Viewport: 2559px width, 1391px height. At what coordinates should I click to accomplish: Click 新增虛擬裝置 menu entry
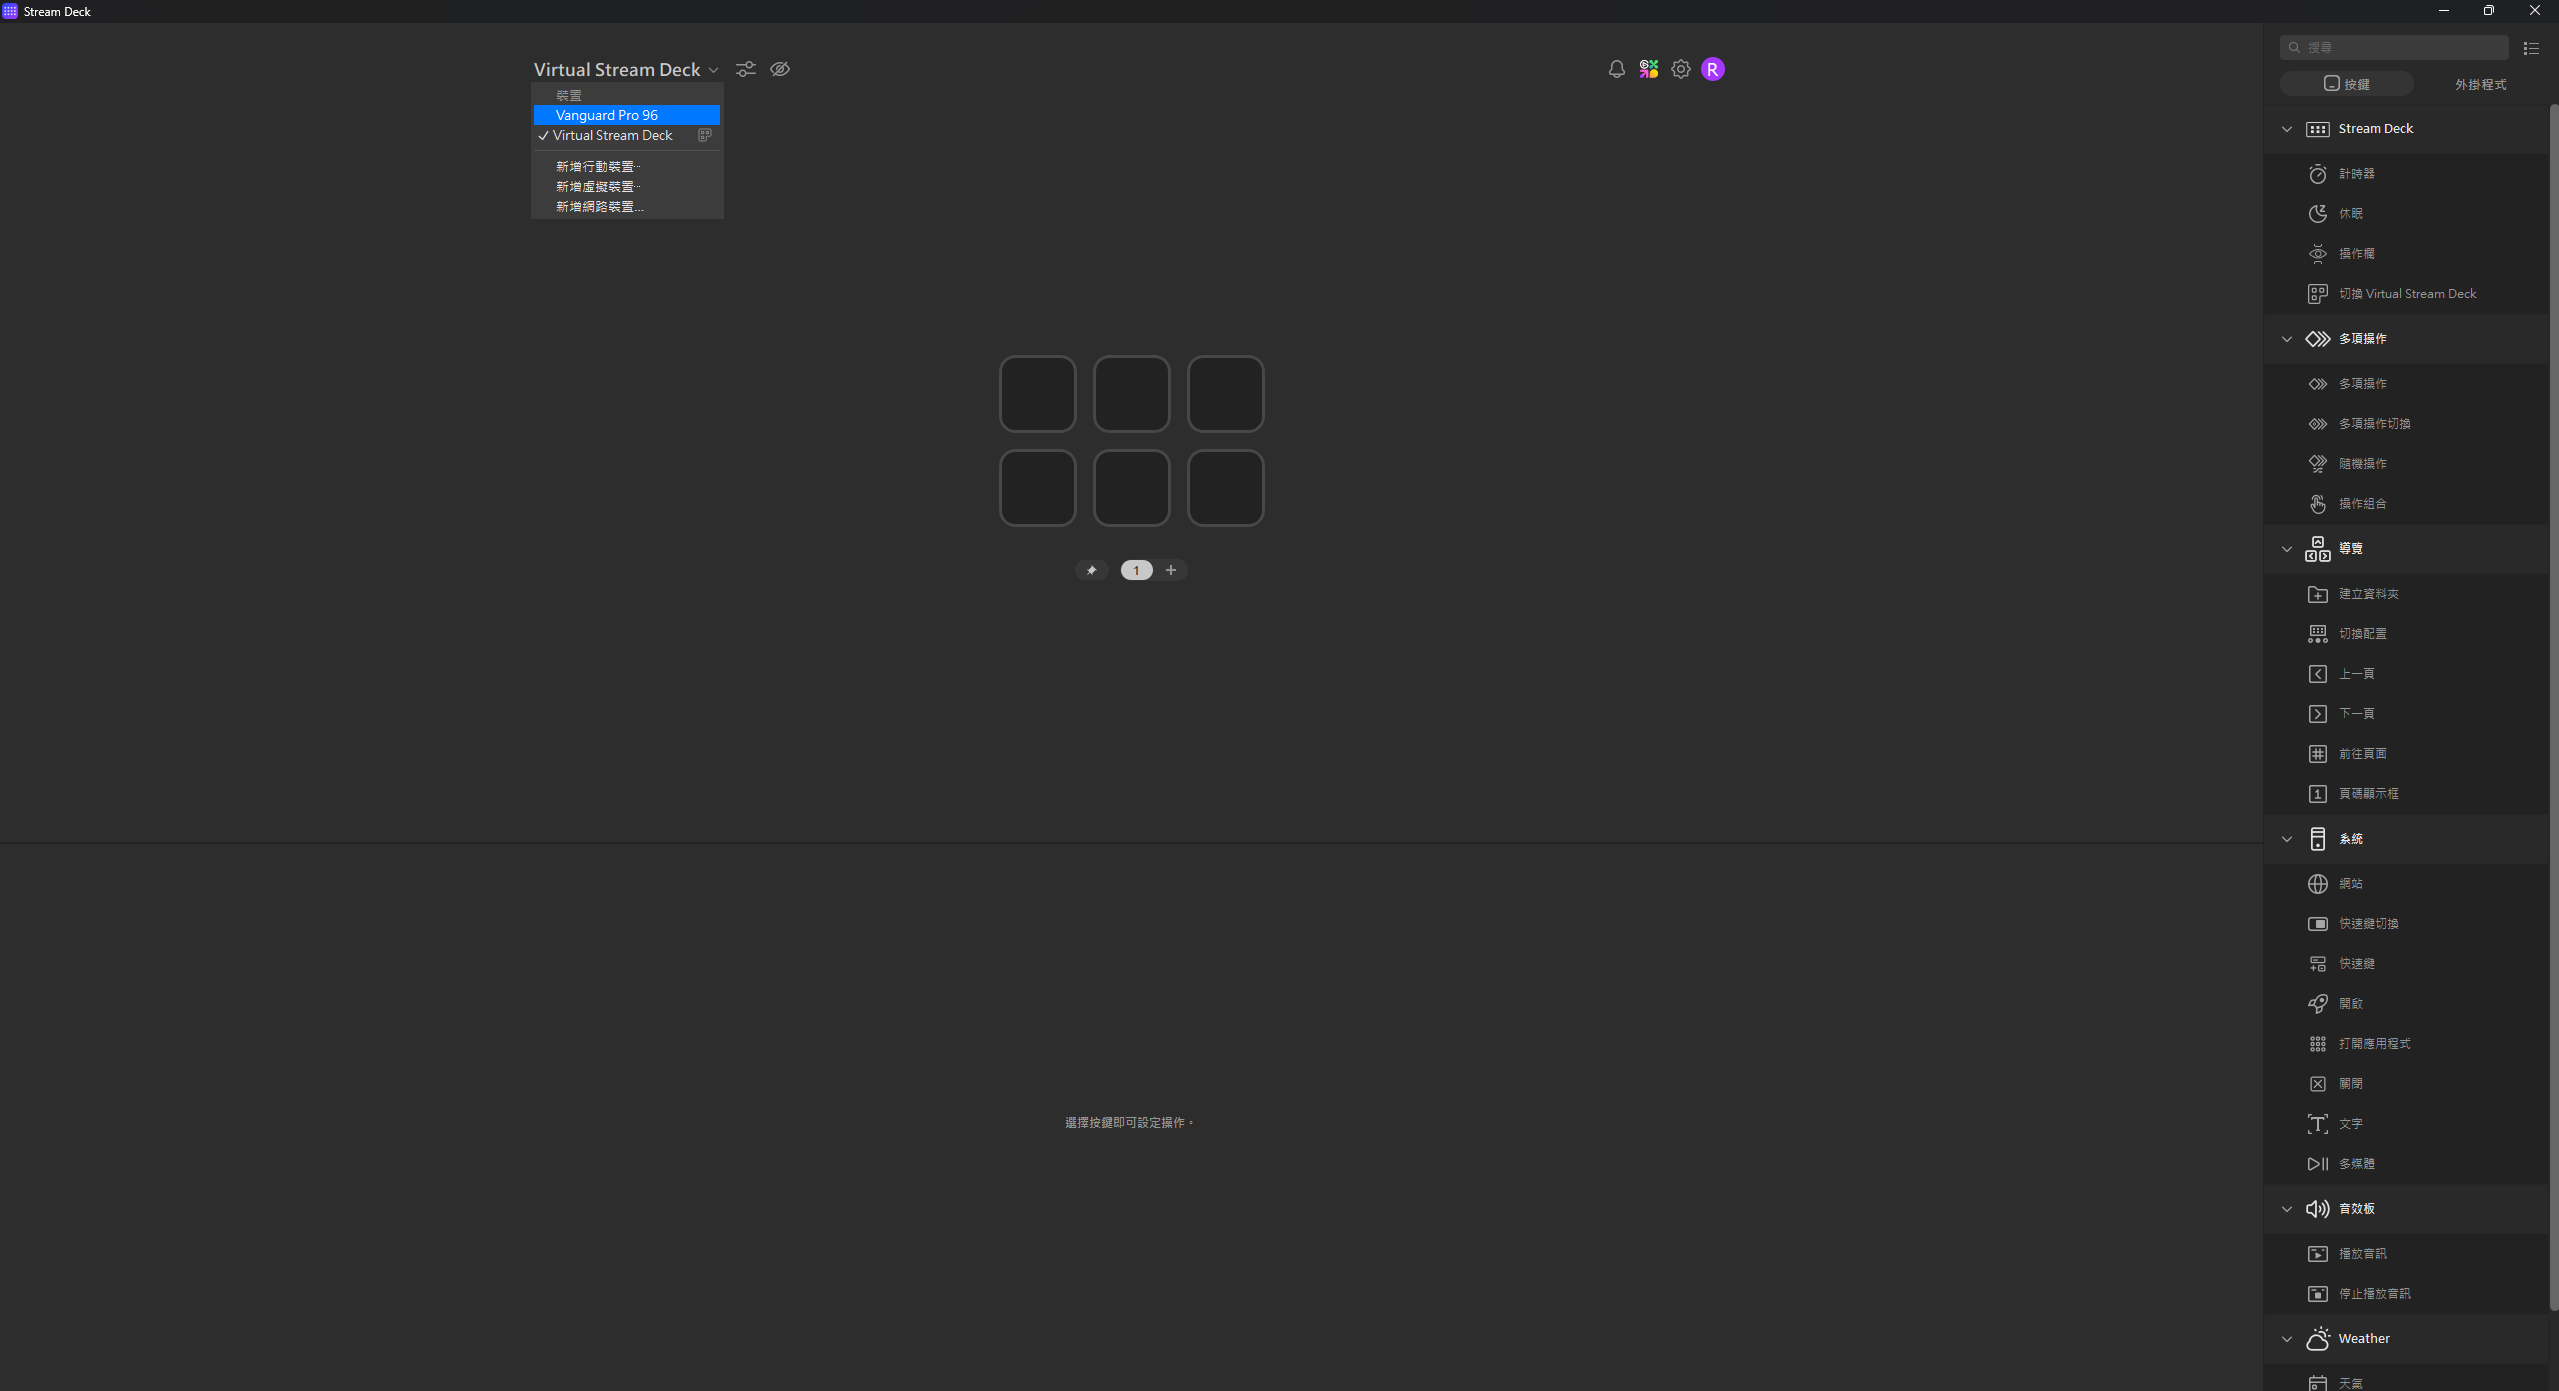(598, 187)
